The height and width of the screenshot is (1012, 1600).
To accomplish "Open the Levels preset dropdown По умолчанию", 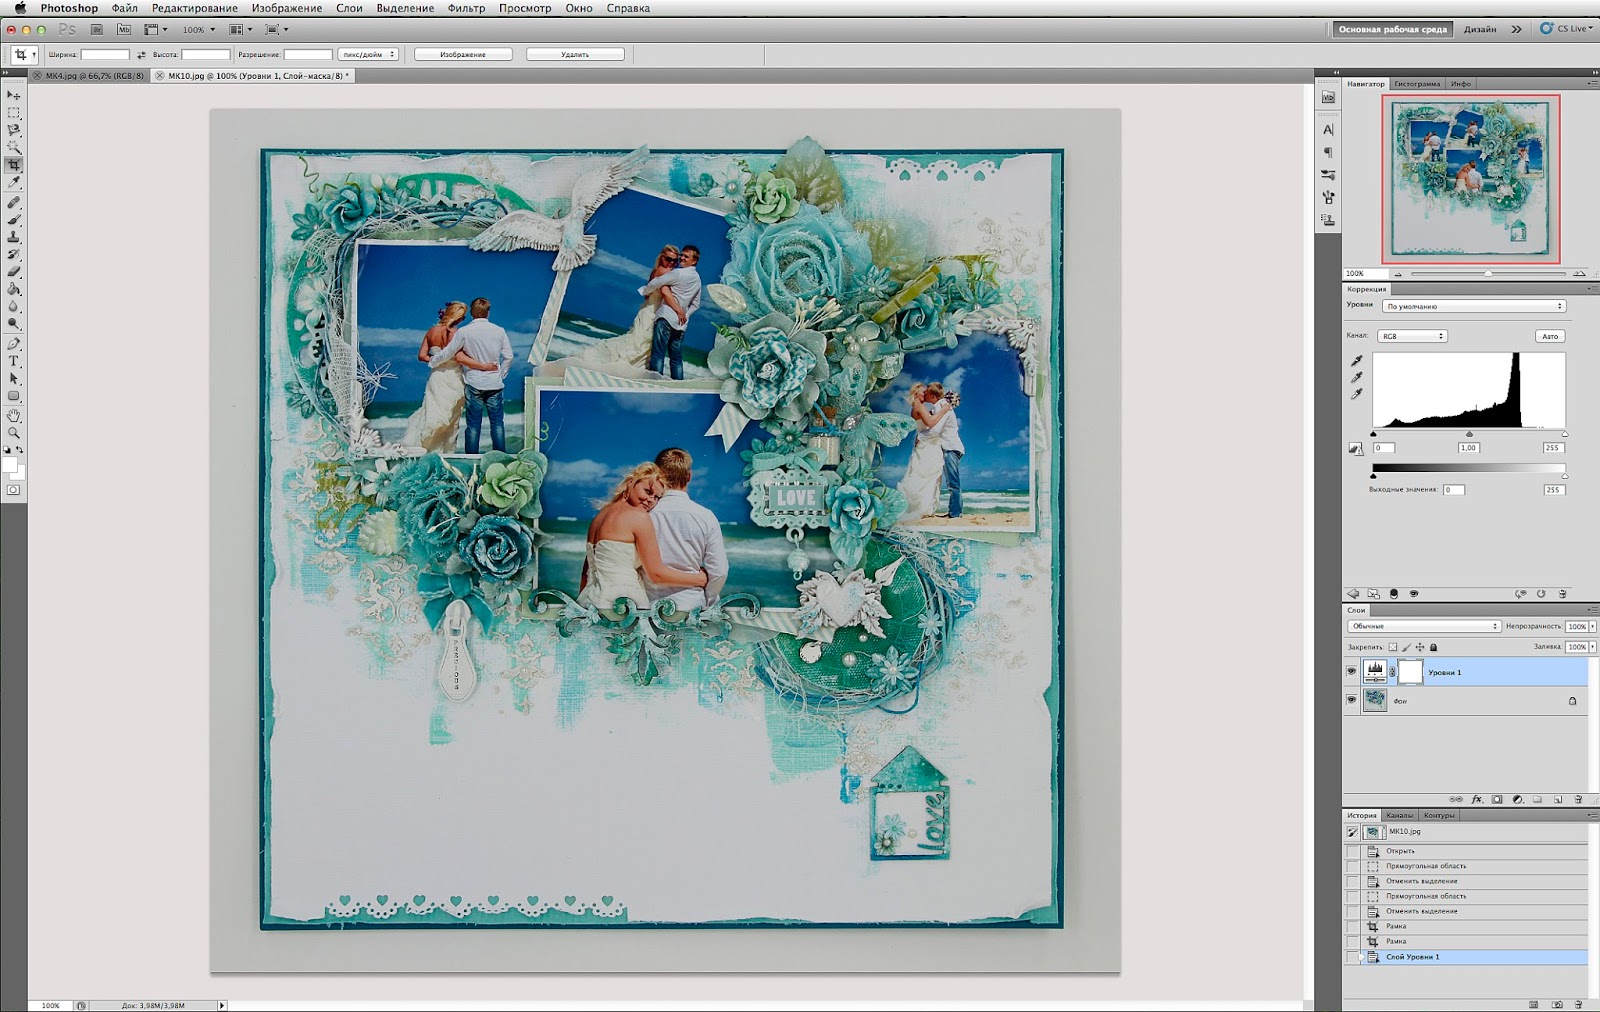I will coord(1474,306).
